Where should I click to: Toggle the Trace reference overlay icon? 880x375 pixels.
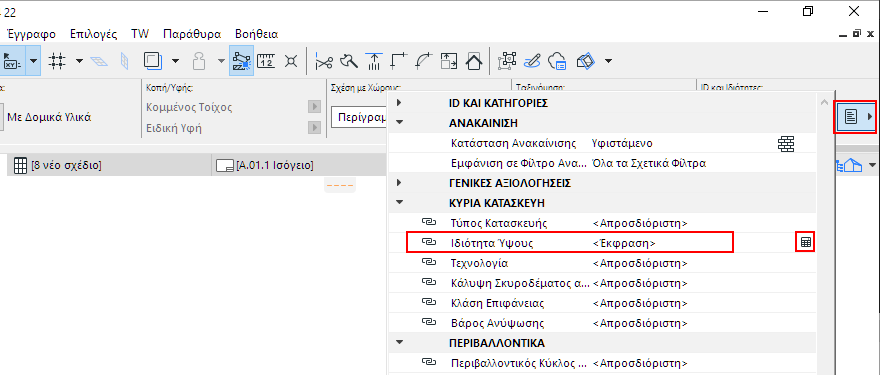[153, 61]
